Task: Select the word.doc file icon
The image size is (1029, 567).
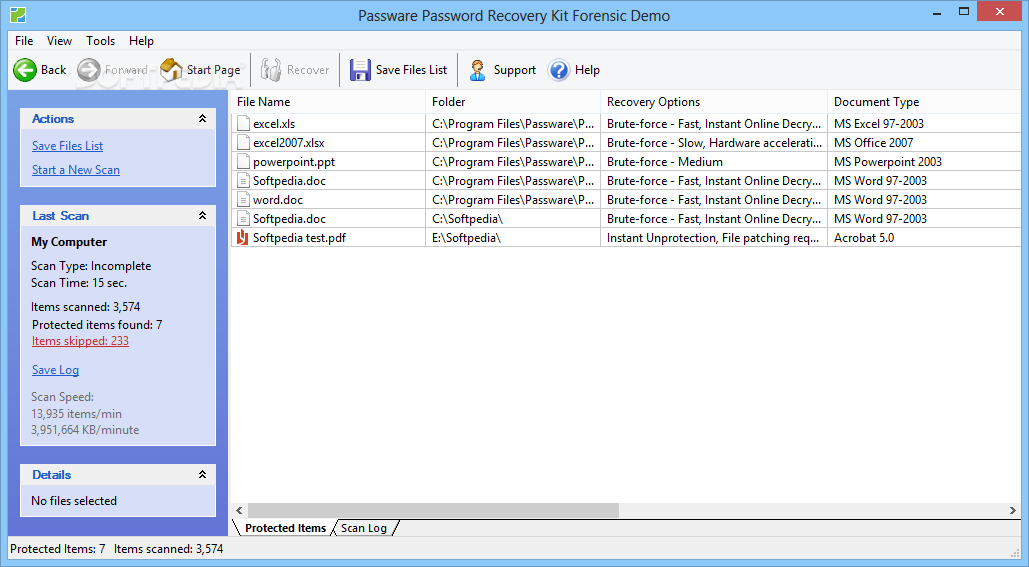Action: click(243, 200)
